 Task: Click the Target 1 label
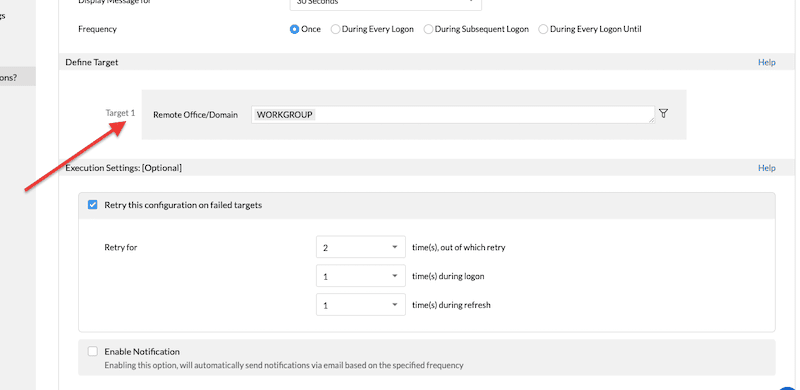[x=120, y=113]
